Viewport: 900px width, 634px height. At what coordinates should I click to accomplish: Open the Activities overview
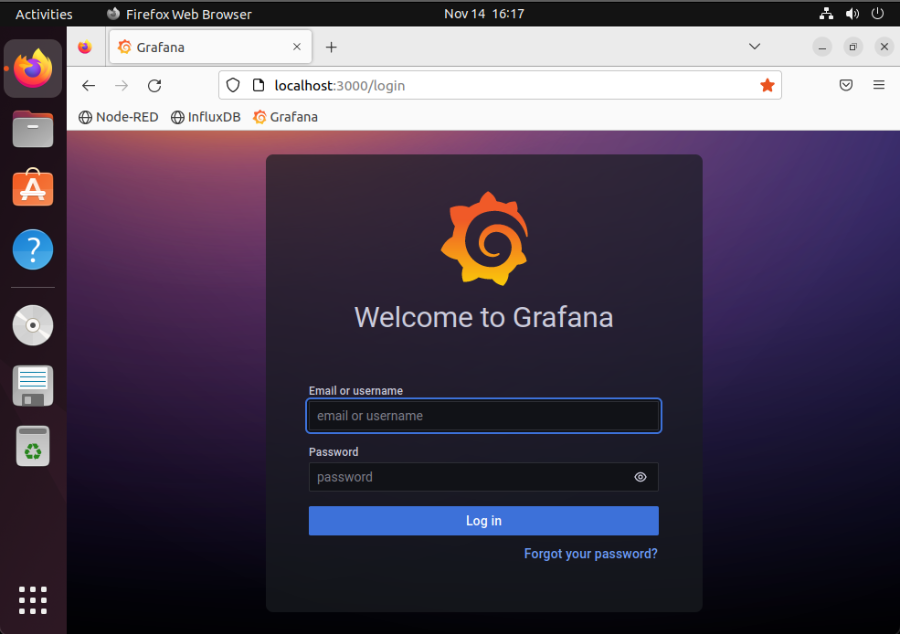pyautogui.click(x=44, y=14)
